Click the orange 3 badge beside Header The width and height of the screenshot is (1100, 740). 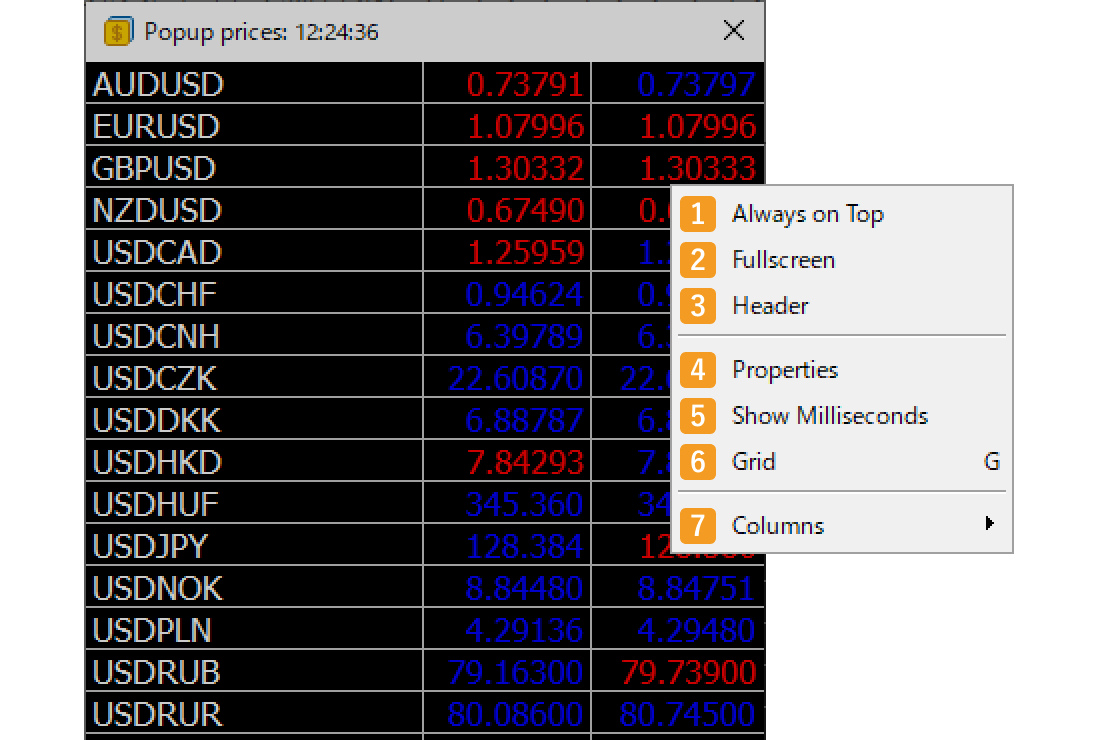pyautogui.click(x=697, y=306)
